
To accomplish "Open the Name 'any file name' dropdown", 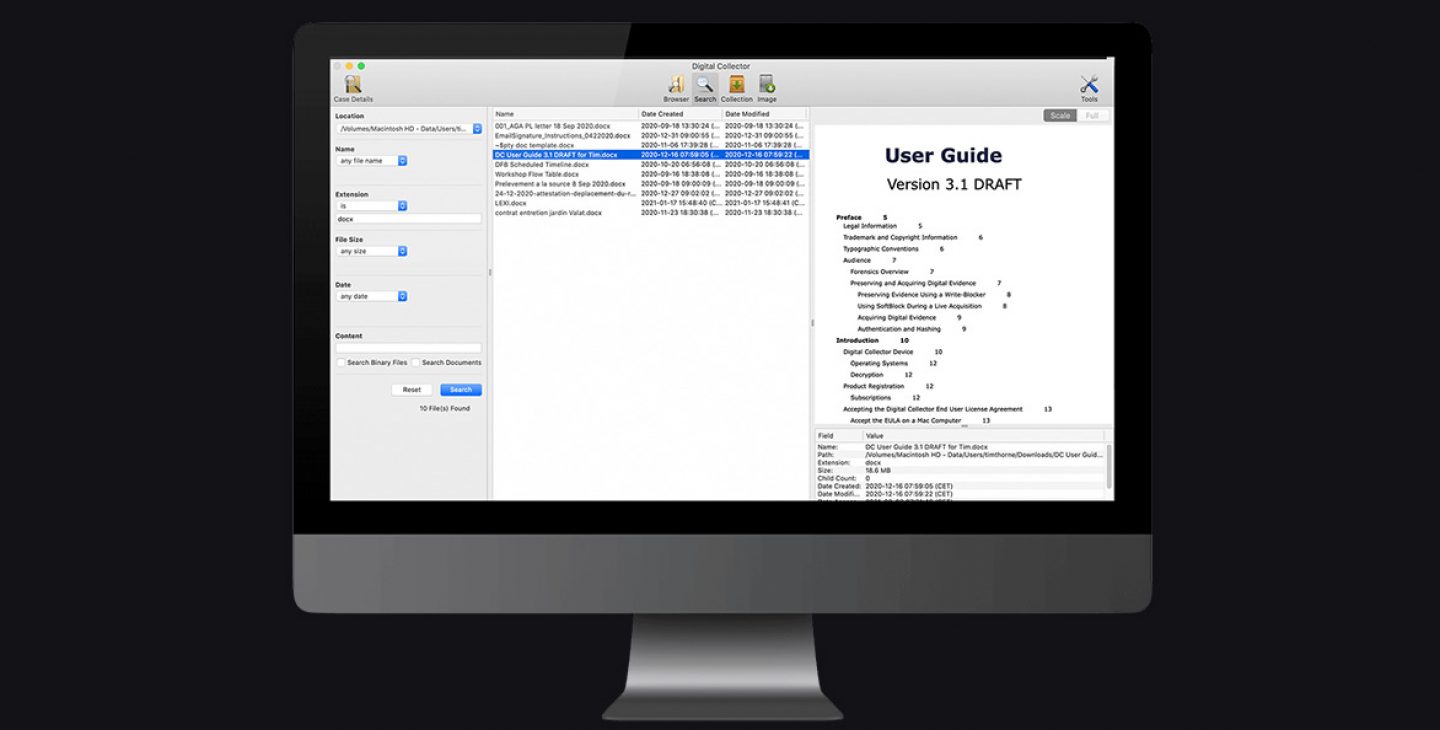I will pyautogui.click(x=372, y=161).
